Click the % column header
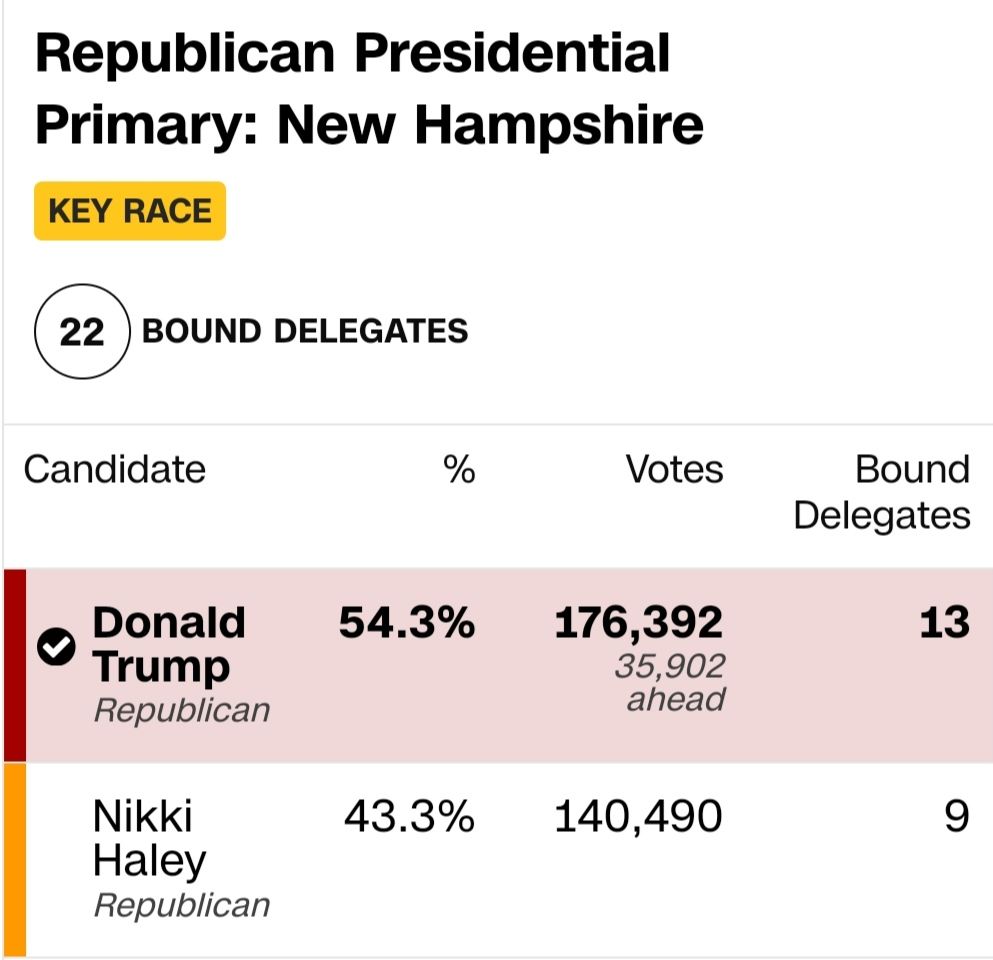Image resolution: width=993 pixels, height=960 pixels. (x=458, y=469)
